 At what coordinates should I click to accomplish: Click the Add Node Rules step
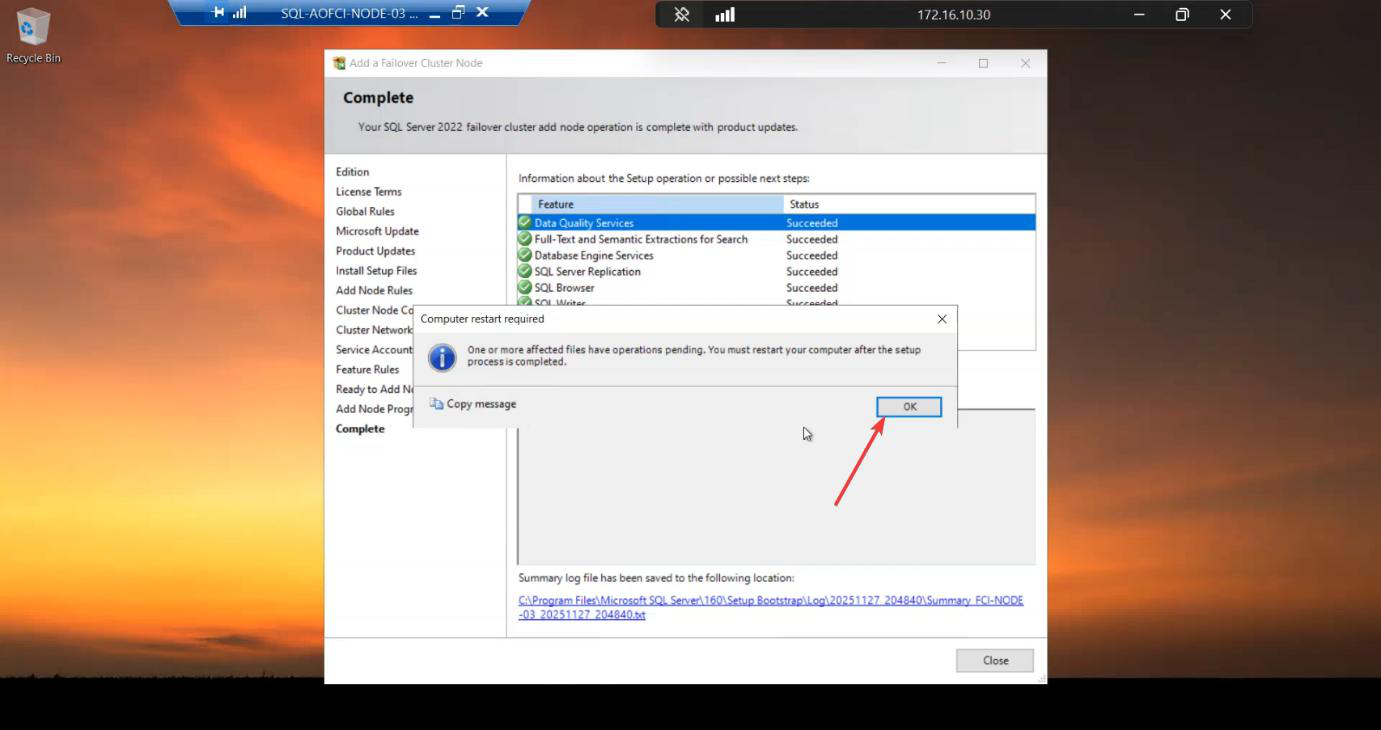point(374,290)
